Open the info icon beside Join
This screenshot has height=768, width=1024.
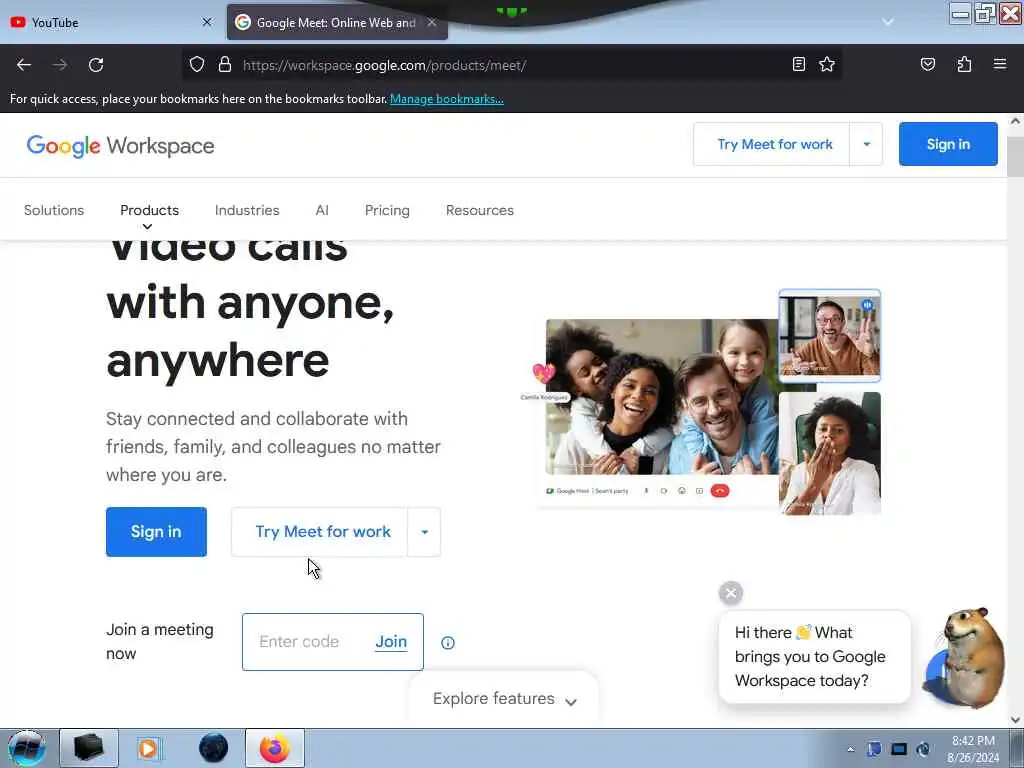click(x=447, y=643)
